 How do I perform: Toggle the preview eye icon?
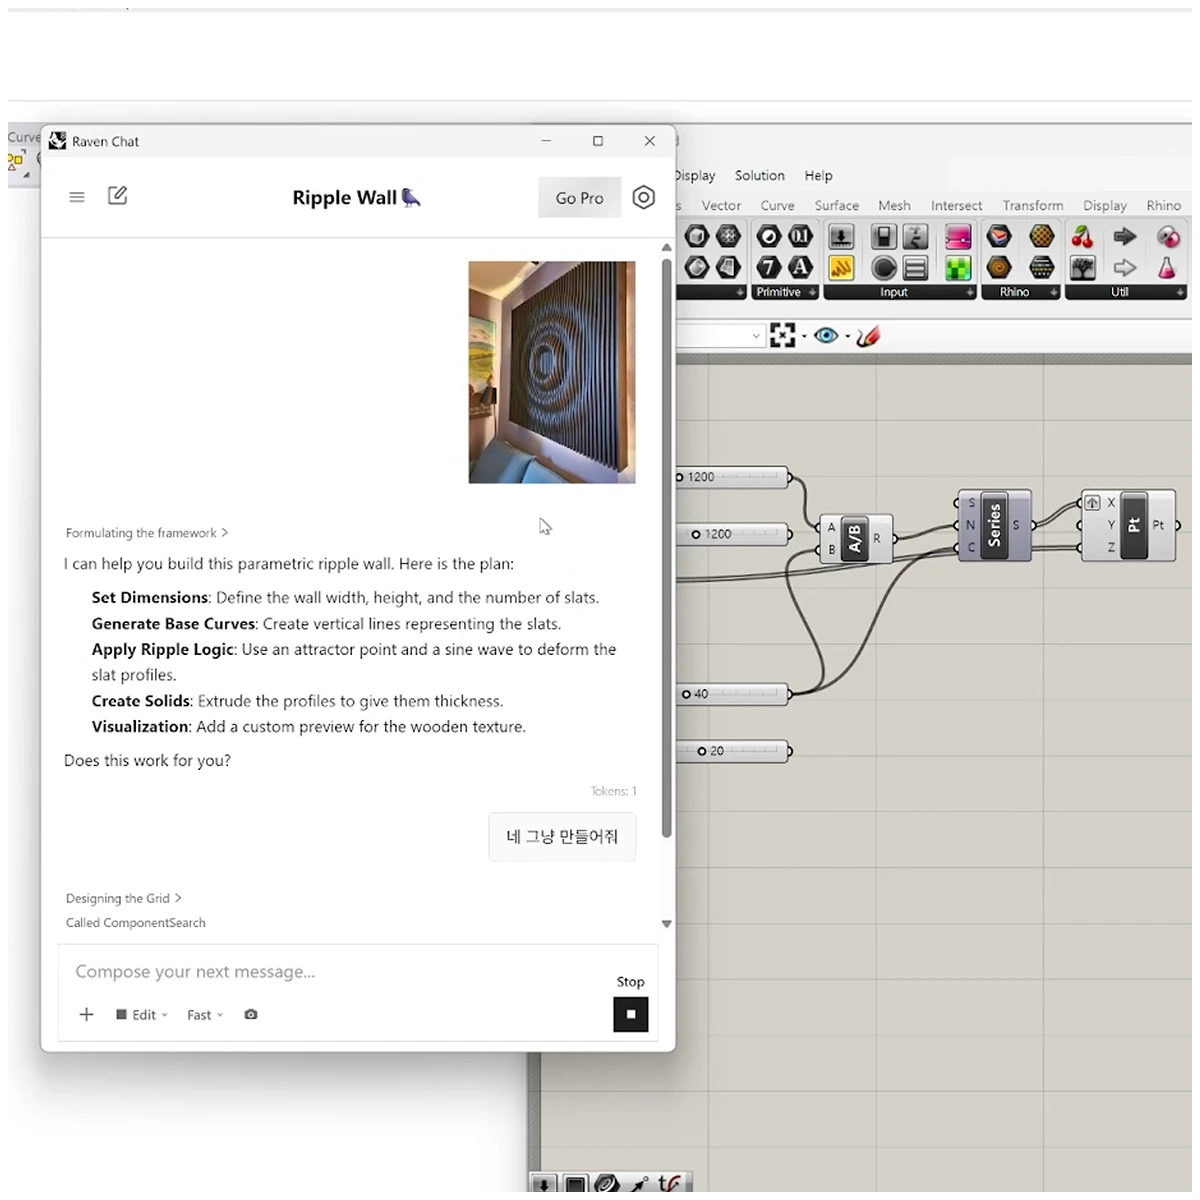tap(826, 336)
